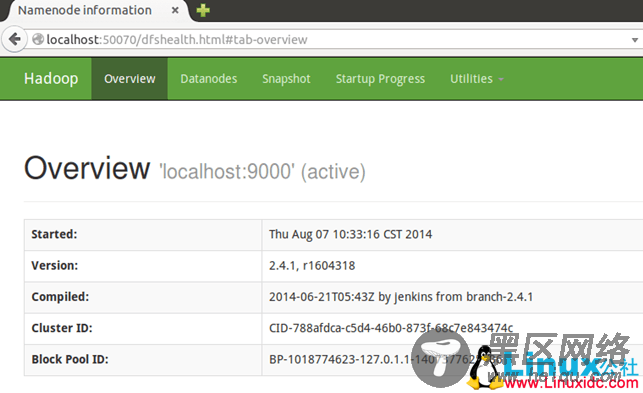Viewport: 643px width, 393px height.
Task: Open a new tab with the green plus
Action: click(203, 10)
